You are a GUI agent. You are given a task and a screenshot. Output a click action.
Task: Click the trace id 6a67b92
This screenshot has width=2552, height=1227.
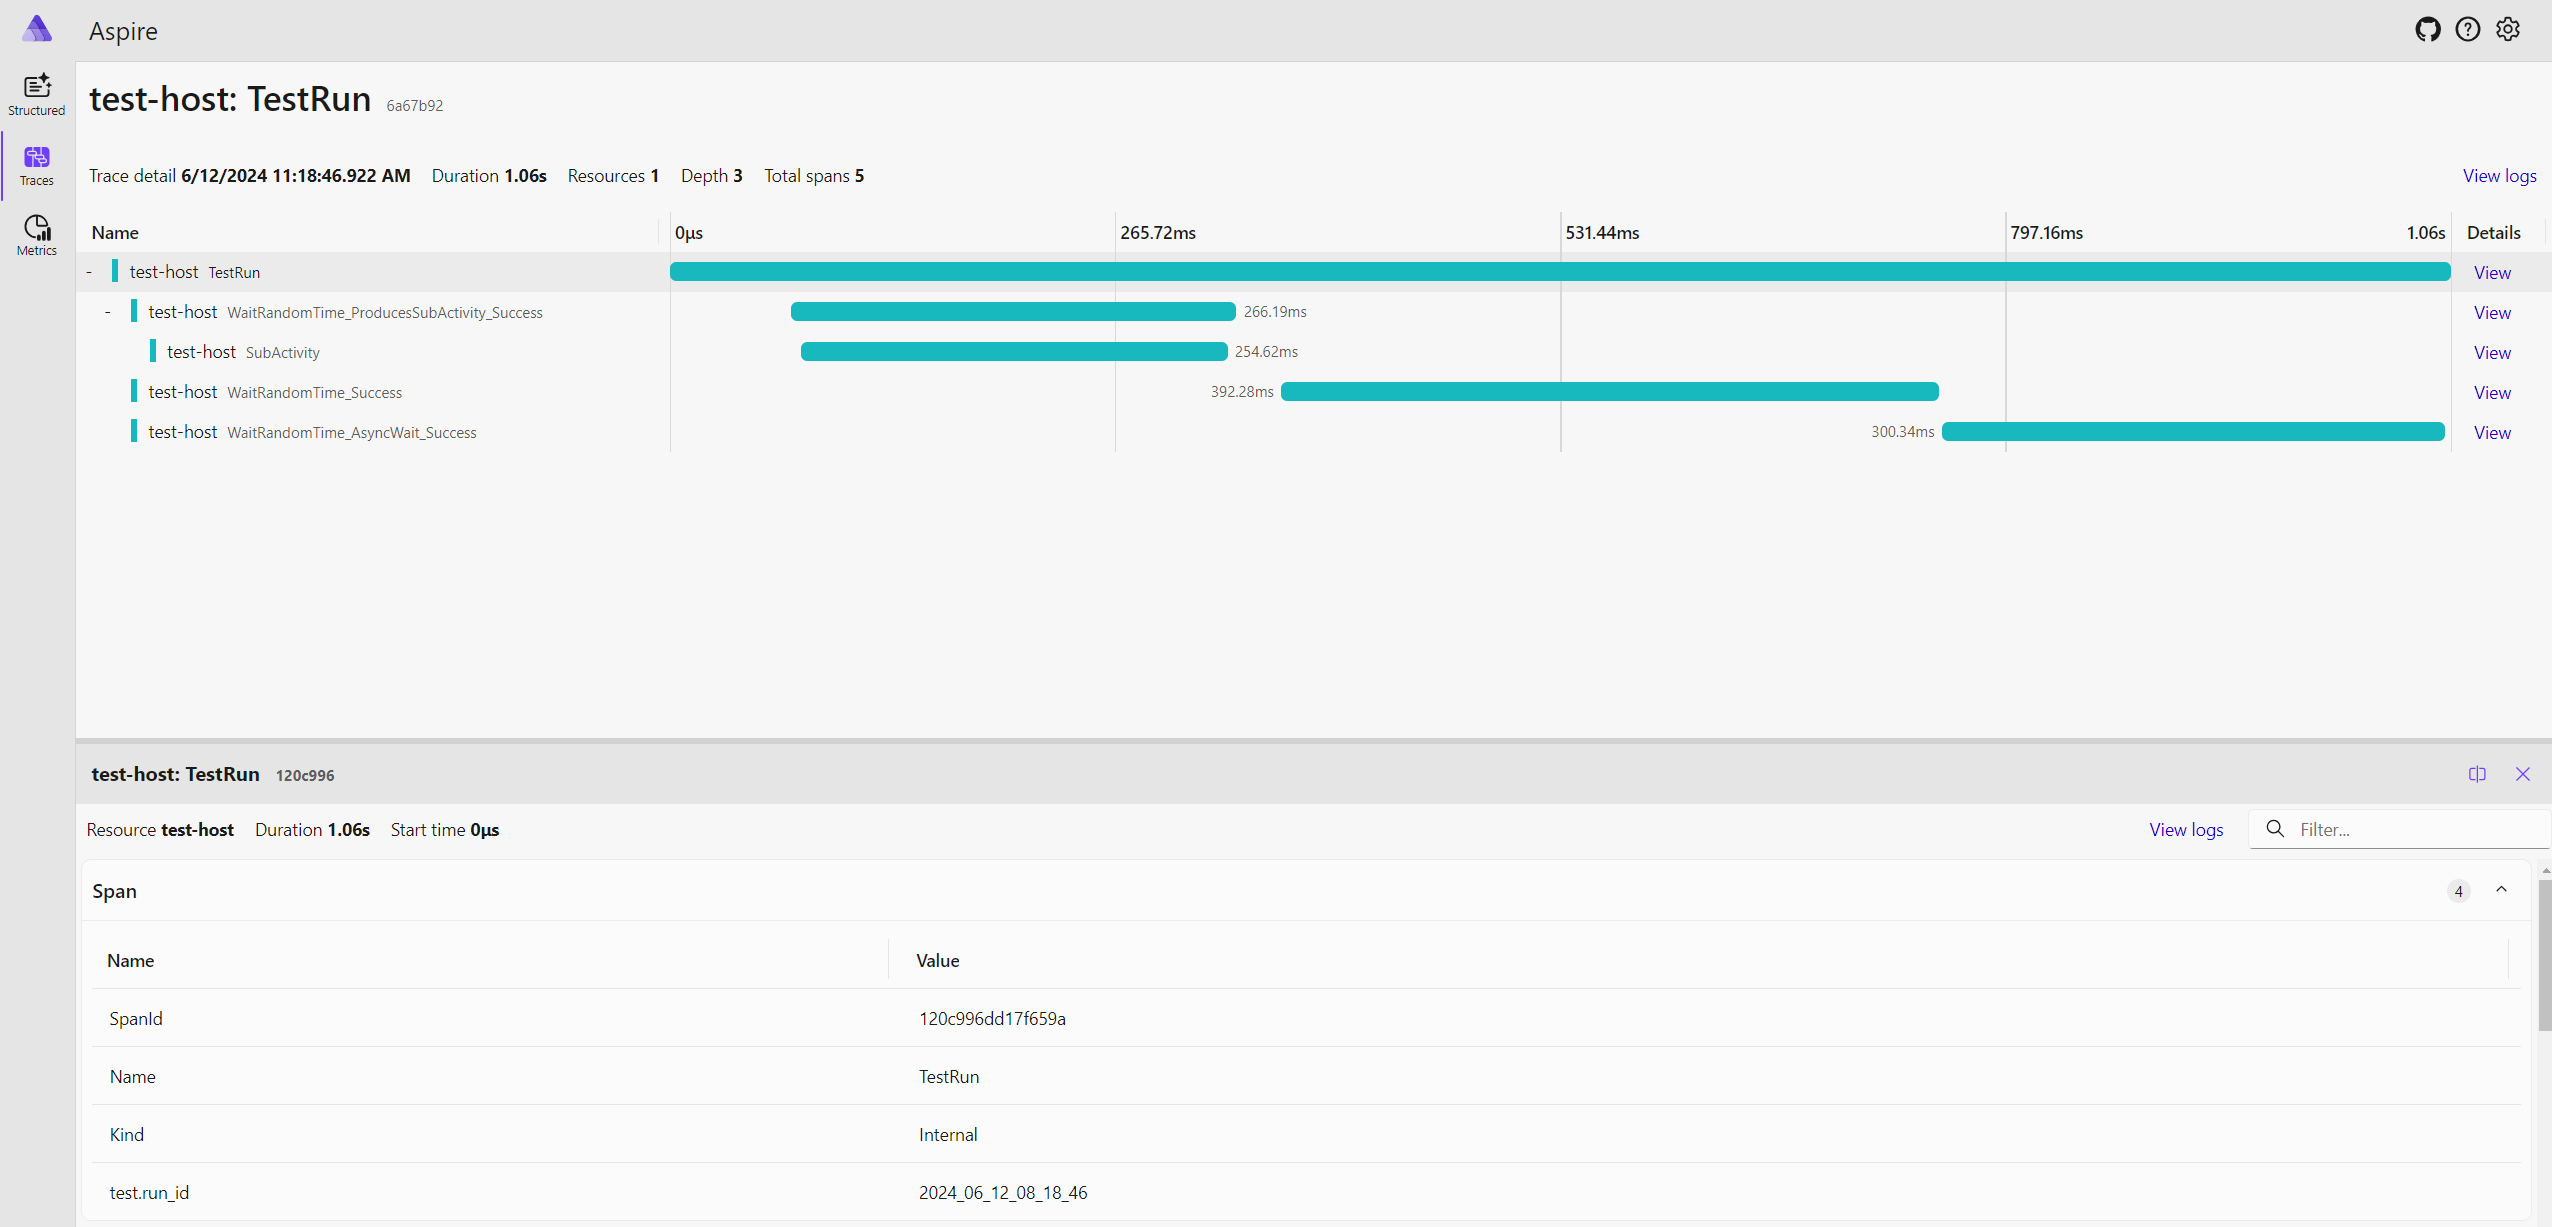click(415, 106)
